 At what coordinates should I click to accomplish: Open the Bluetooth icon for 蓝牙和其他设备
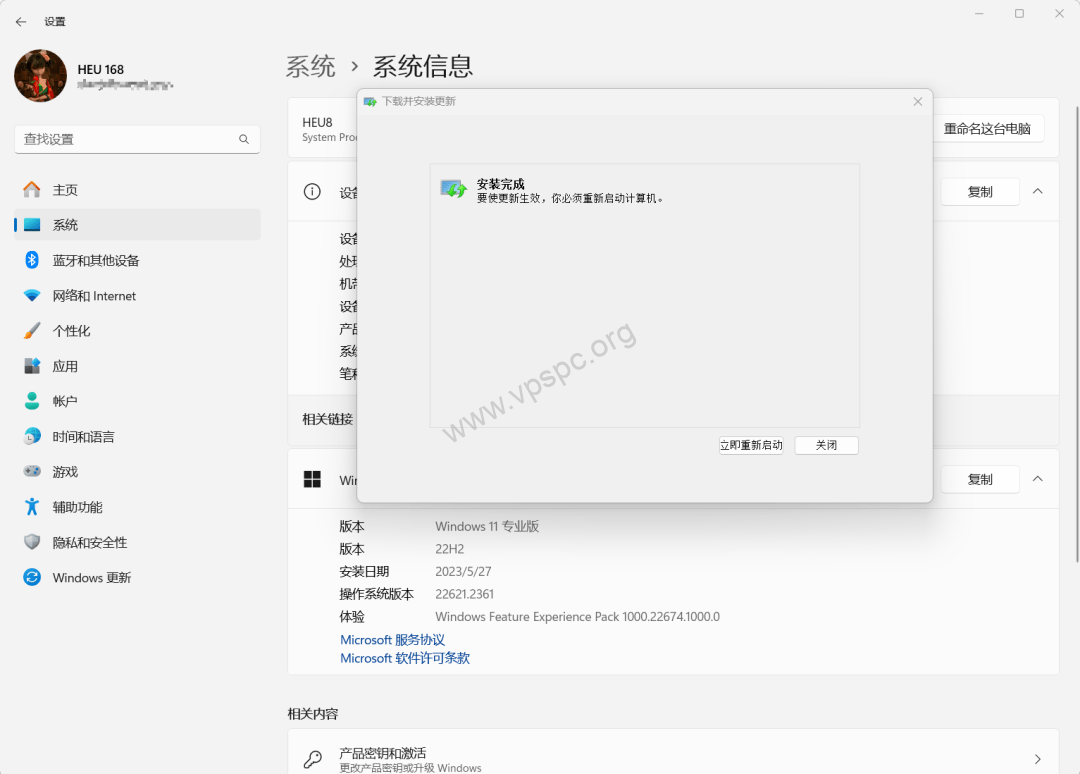point(32,260)
